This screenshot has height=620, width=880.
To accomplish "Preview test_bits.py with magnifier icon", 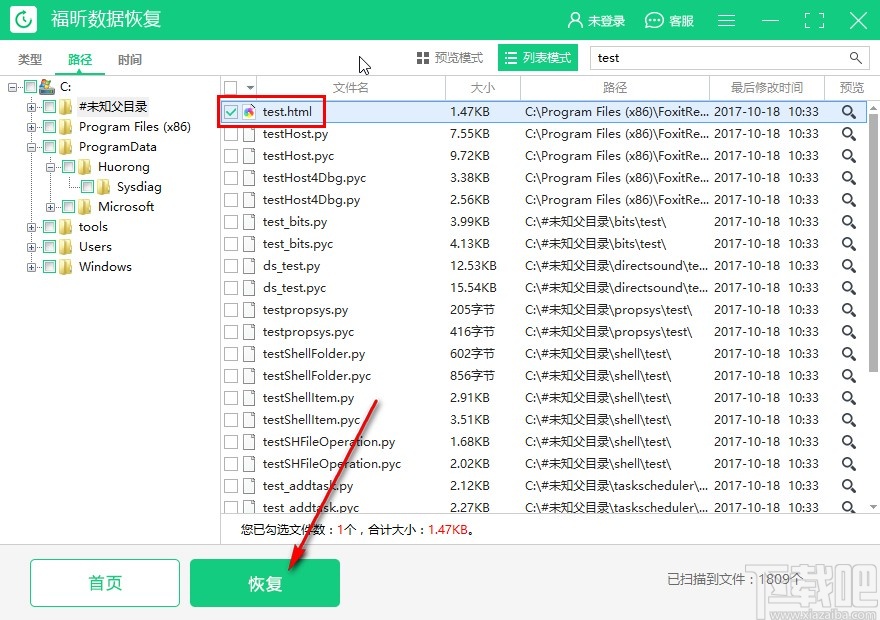I will 849,222.
